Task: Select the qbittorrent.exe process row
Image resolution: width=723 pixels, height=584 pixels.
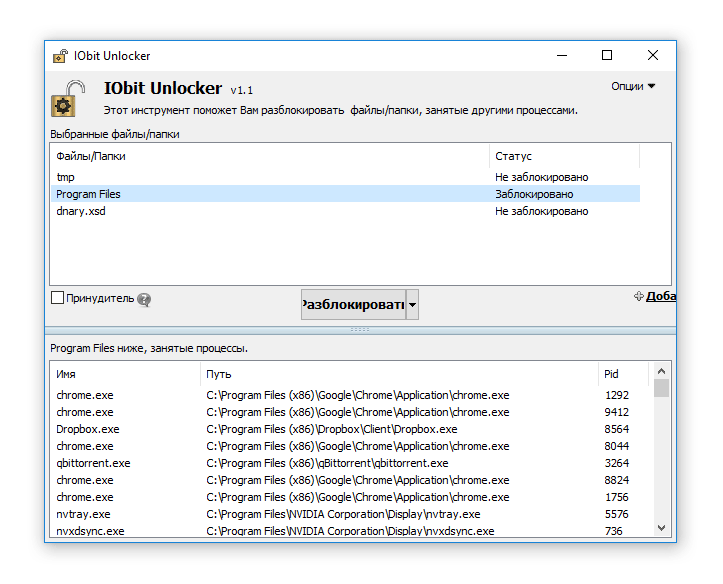Action: (x=352, y=463)
